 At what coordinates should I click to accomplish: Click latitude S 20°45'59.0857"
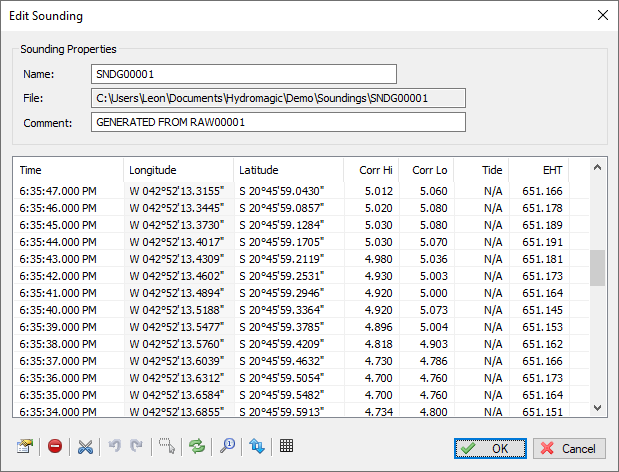pos(281,208)
